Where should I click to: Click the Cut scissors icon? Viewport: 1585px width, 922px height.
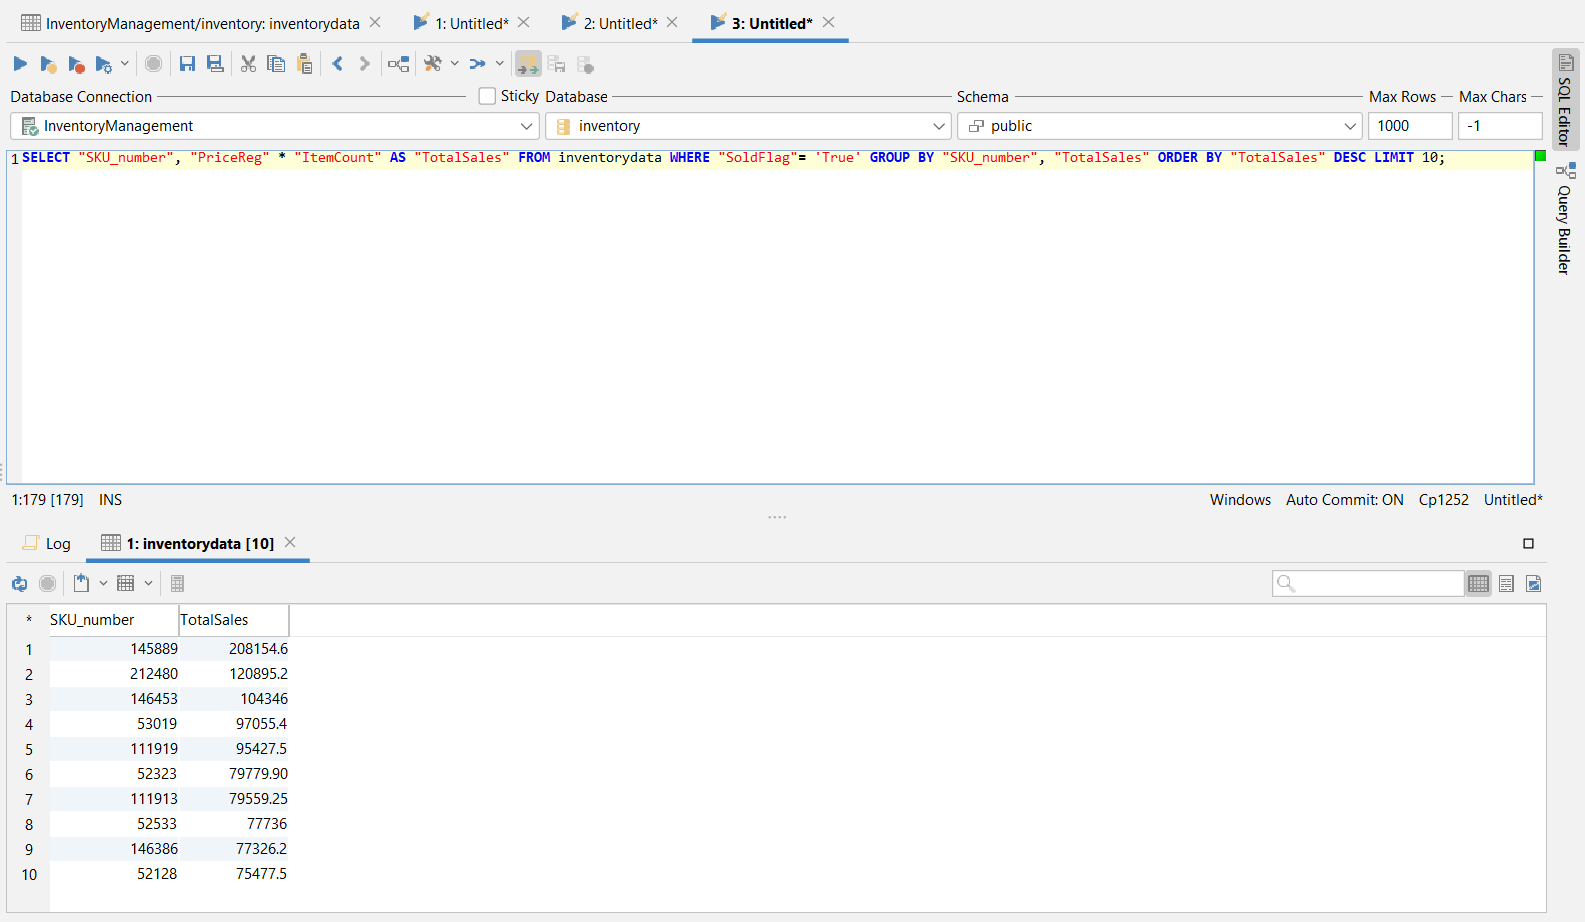tap(249, 64)
